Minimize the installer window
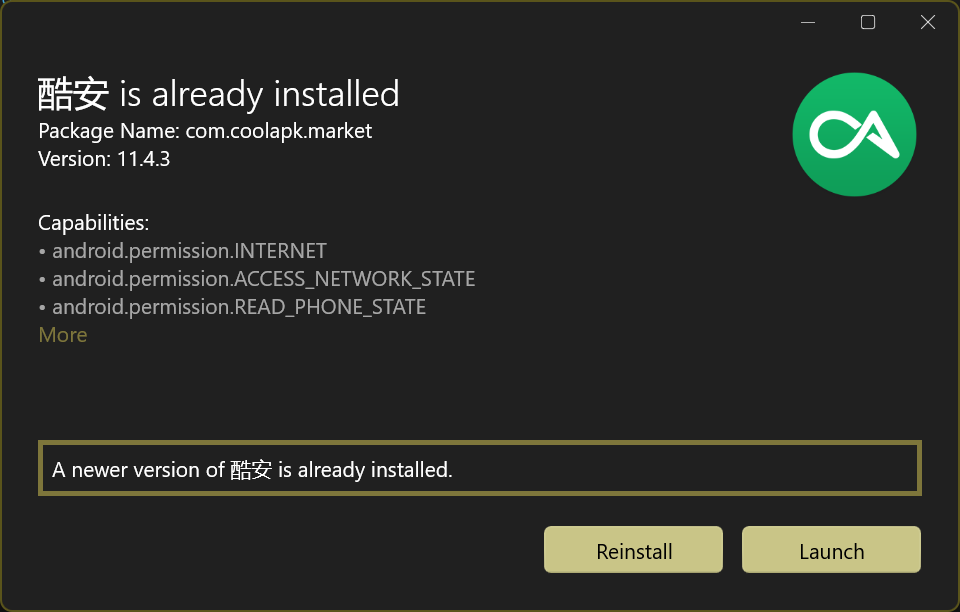 tap(807, 21)
